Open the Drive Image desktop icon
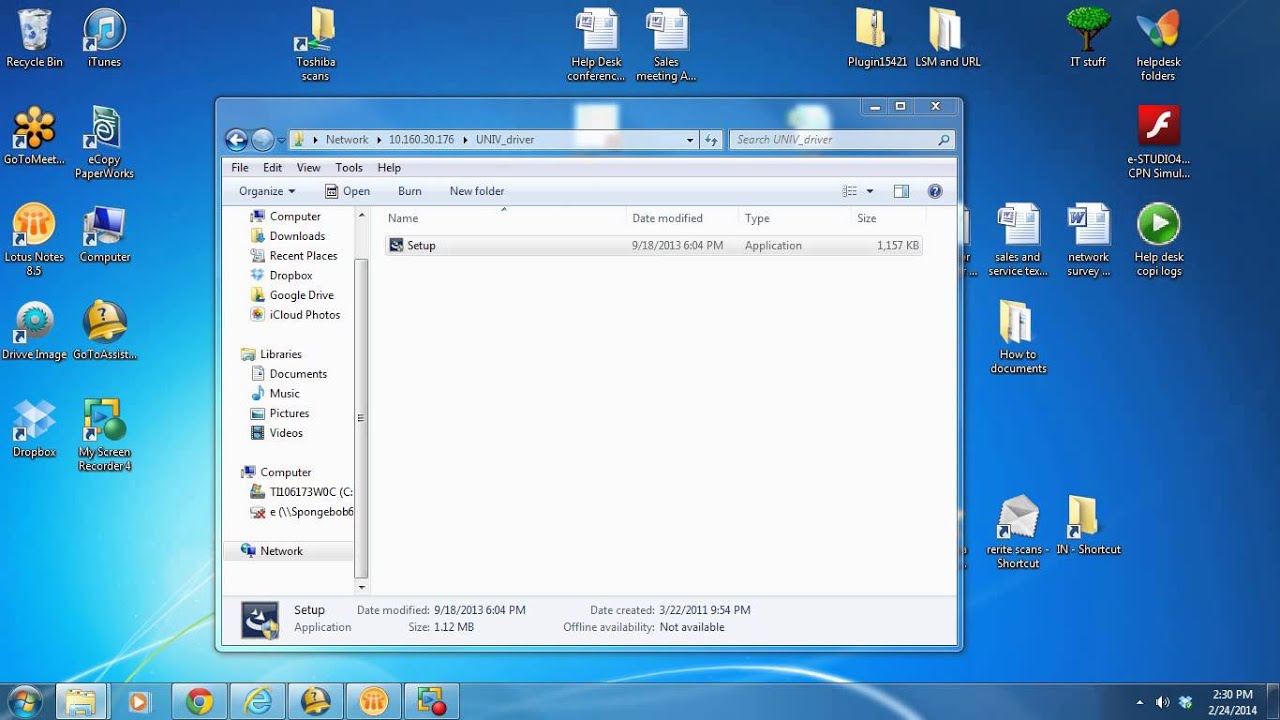Image resolution: width=1280 pixels, height=720 pixels. click(34, 331)
